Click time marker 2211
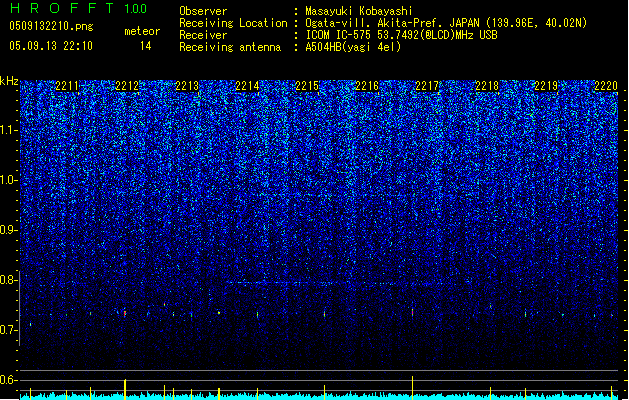This screenshot has width=629, height=400. [x=67, y=86]
